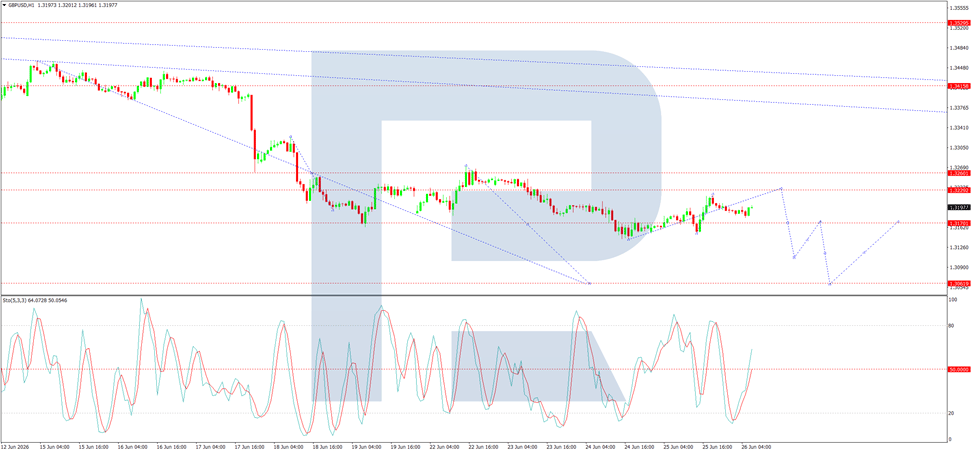
Task: Click the 25 Jun 04:00 time label
Action: click(677, 446)
